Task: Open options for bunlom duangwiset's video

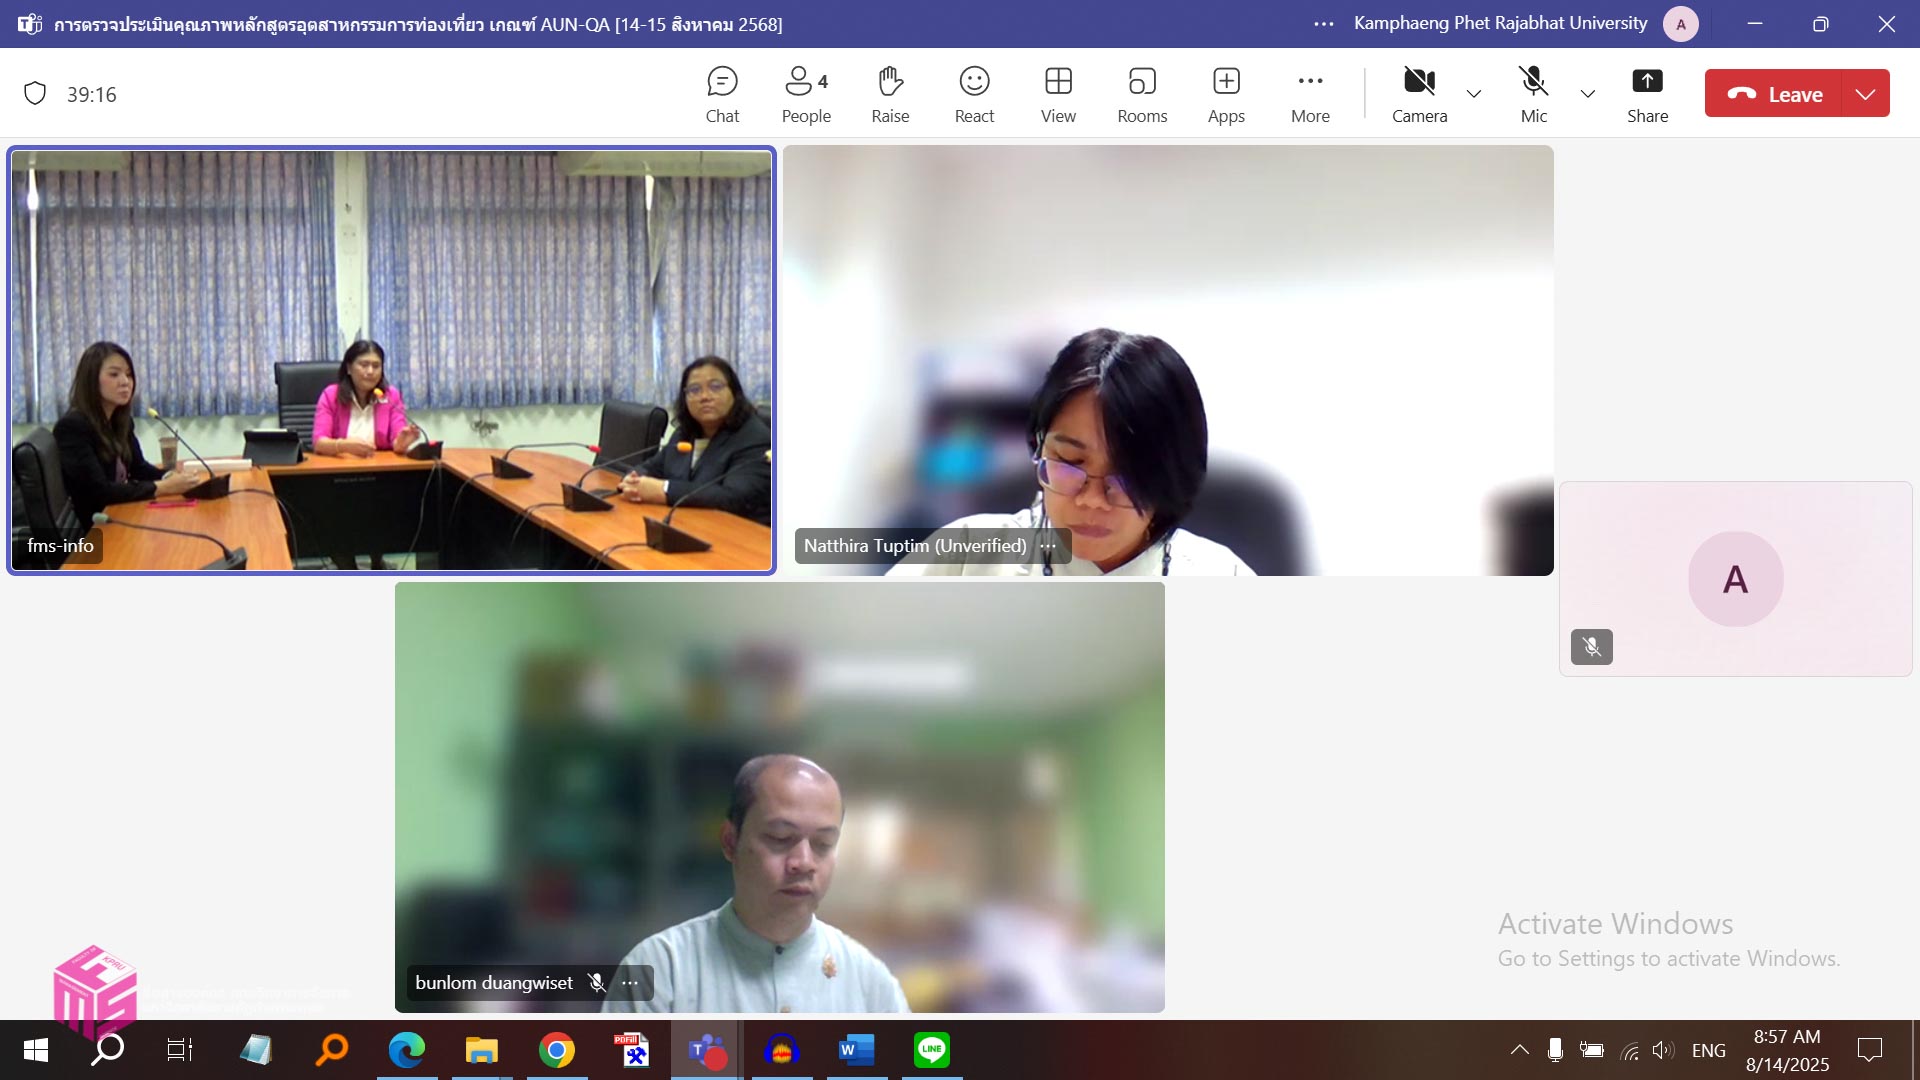Action: (x=630, y=983)
